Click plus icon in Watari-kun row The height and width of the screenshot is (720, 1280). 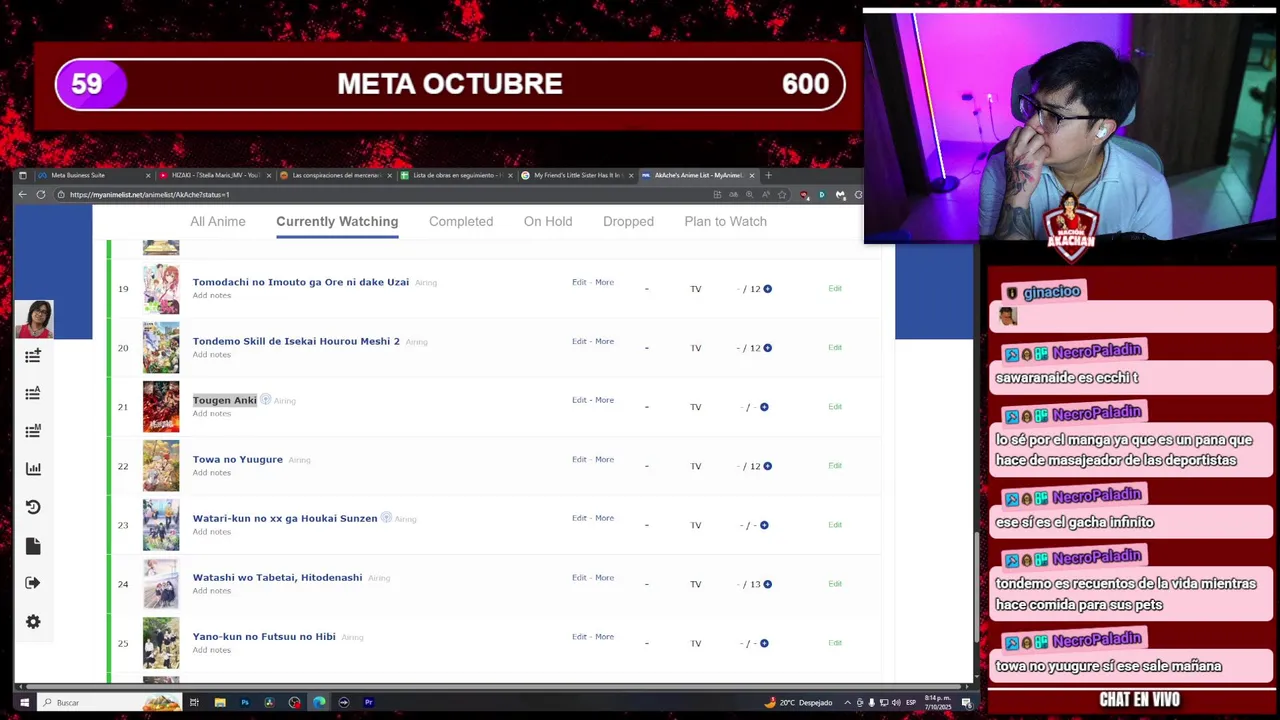(764, 525)
